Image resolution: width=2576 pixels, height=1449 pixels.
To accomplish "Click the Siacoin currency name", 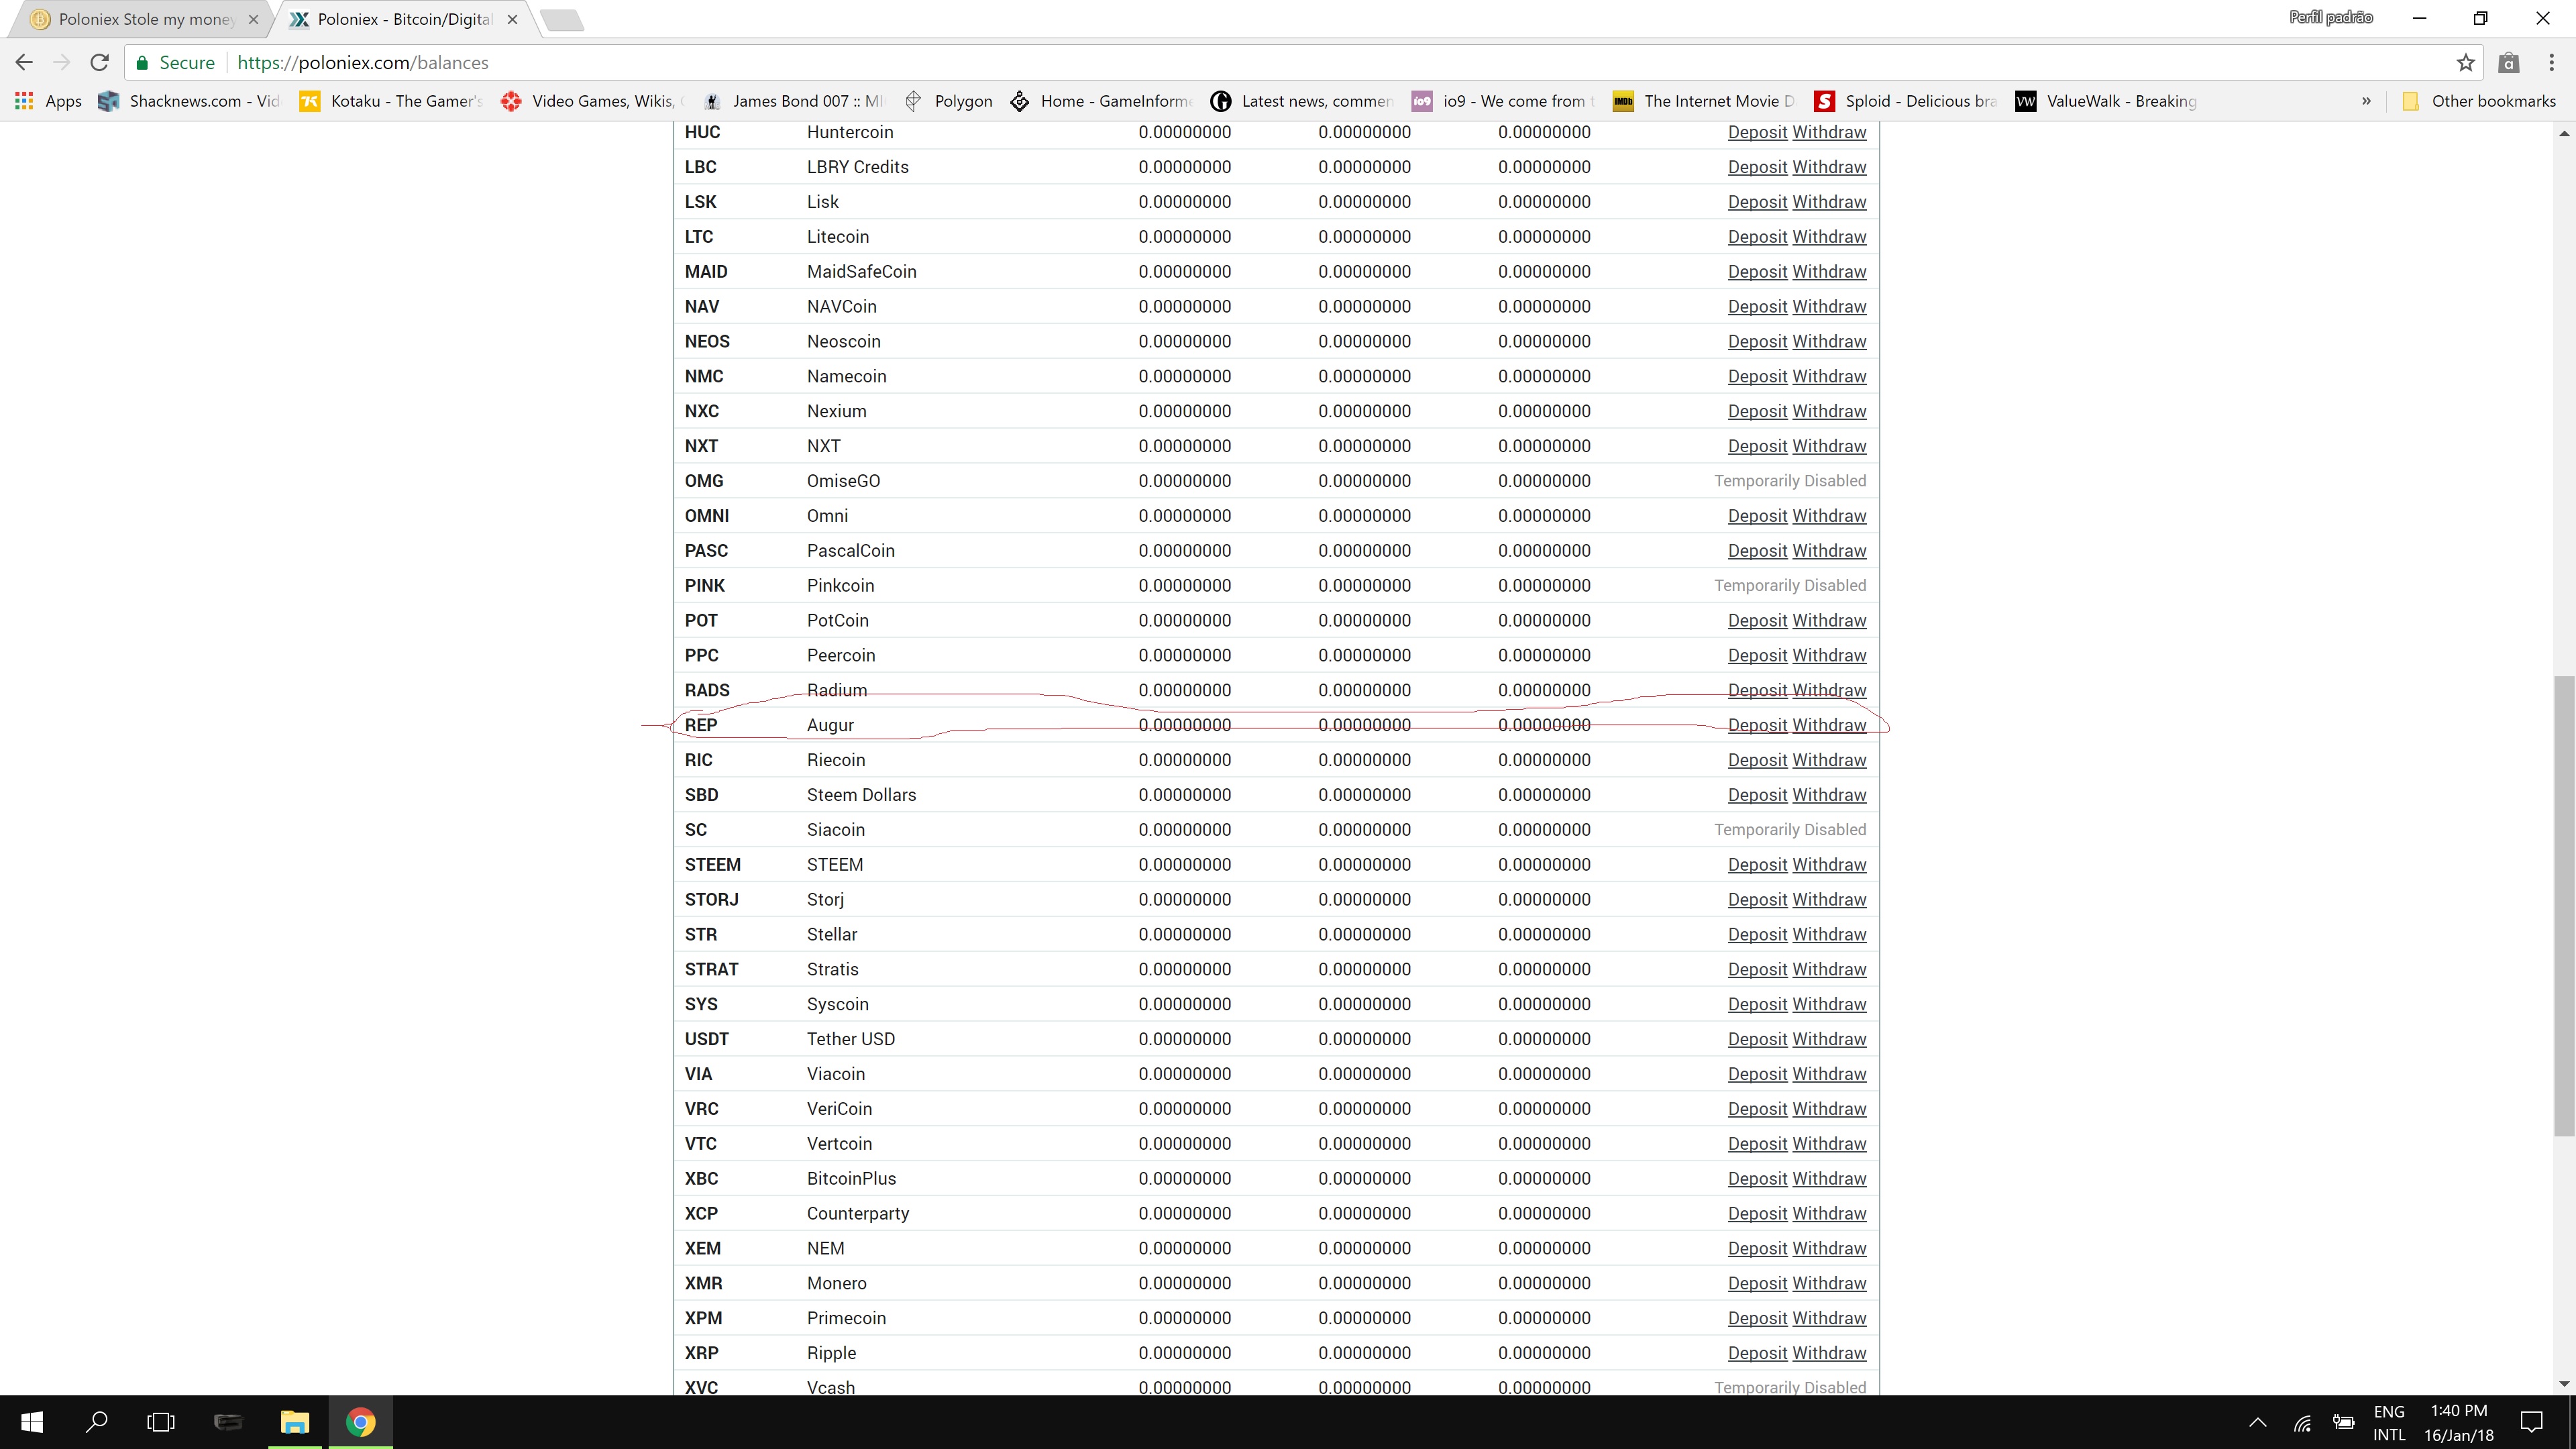I will click(x=836, y=830).
